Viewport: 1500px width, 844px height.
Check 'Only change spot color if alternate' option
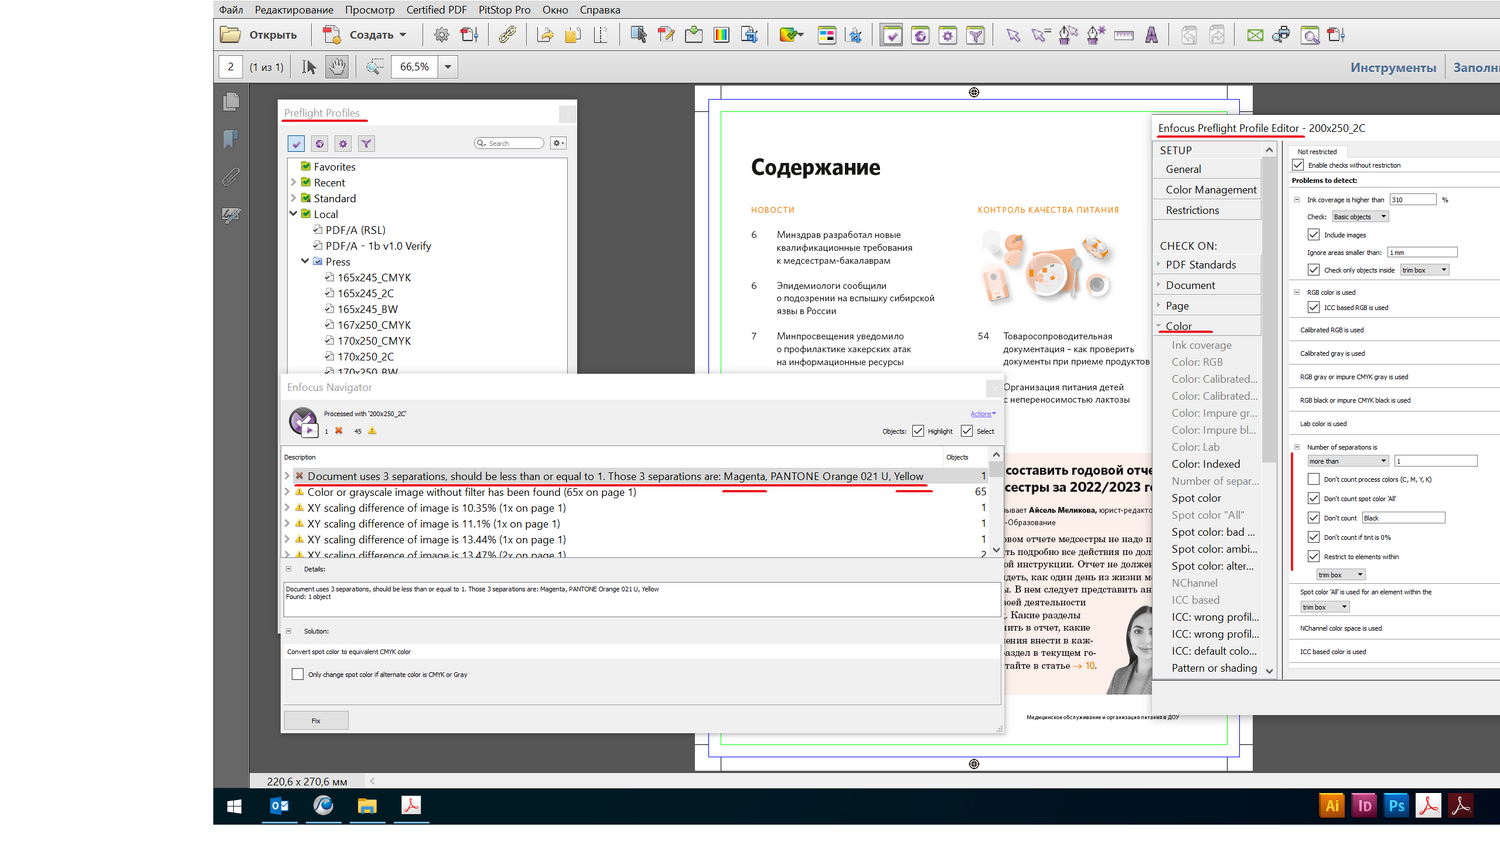click(297, 674)
